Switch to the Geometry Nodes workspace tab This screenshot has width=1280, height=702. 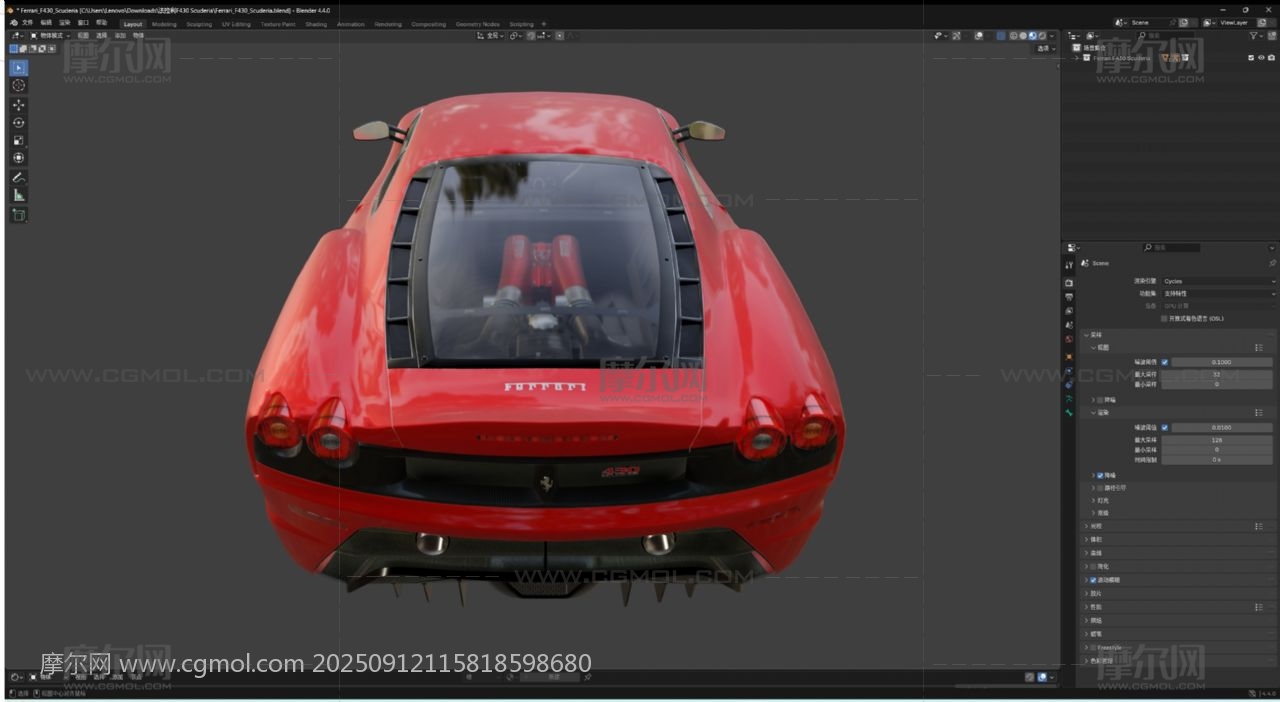477,24
